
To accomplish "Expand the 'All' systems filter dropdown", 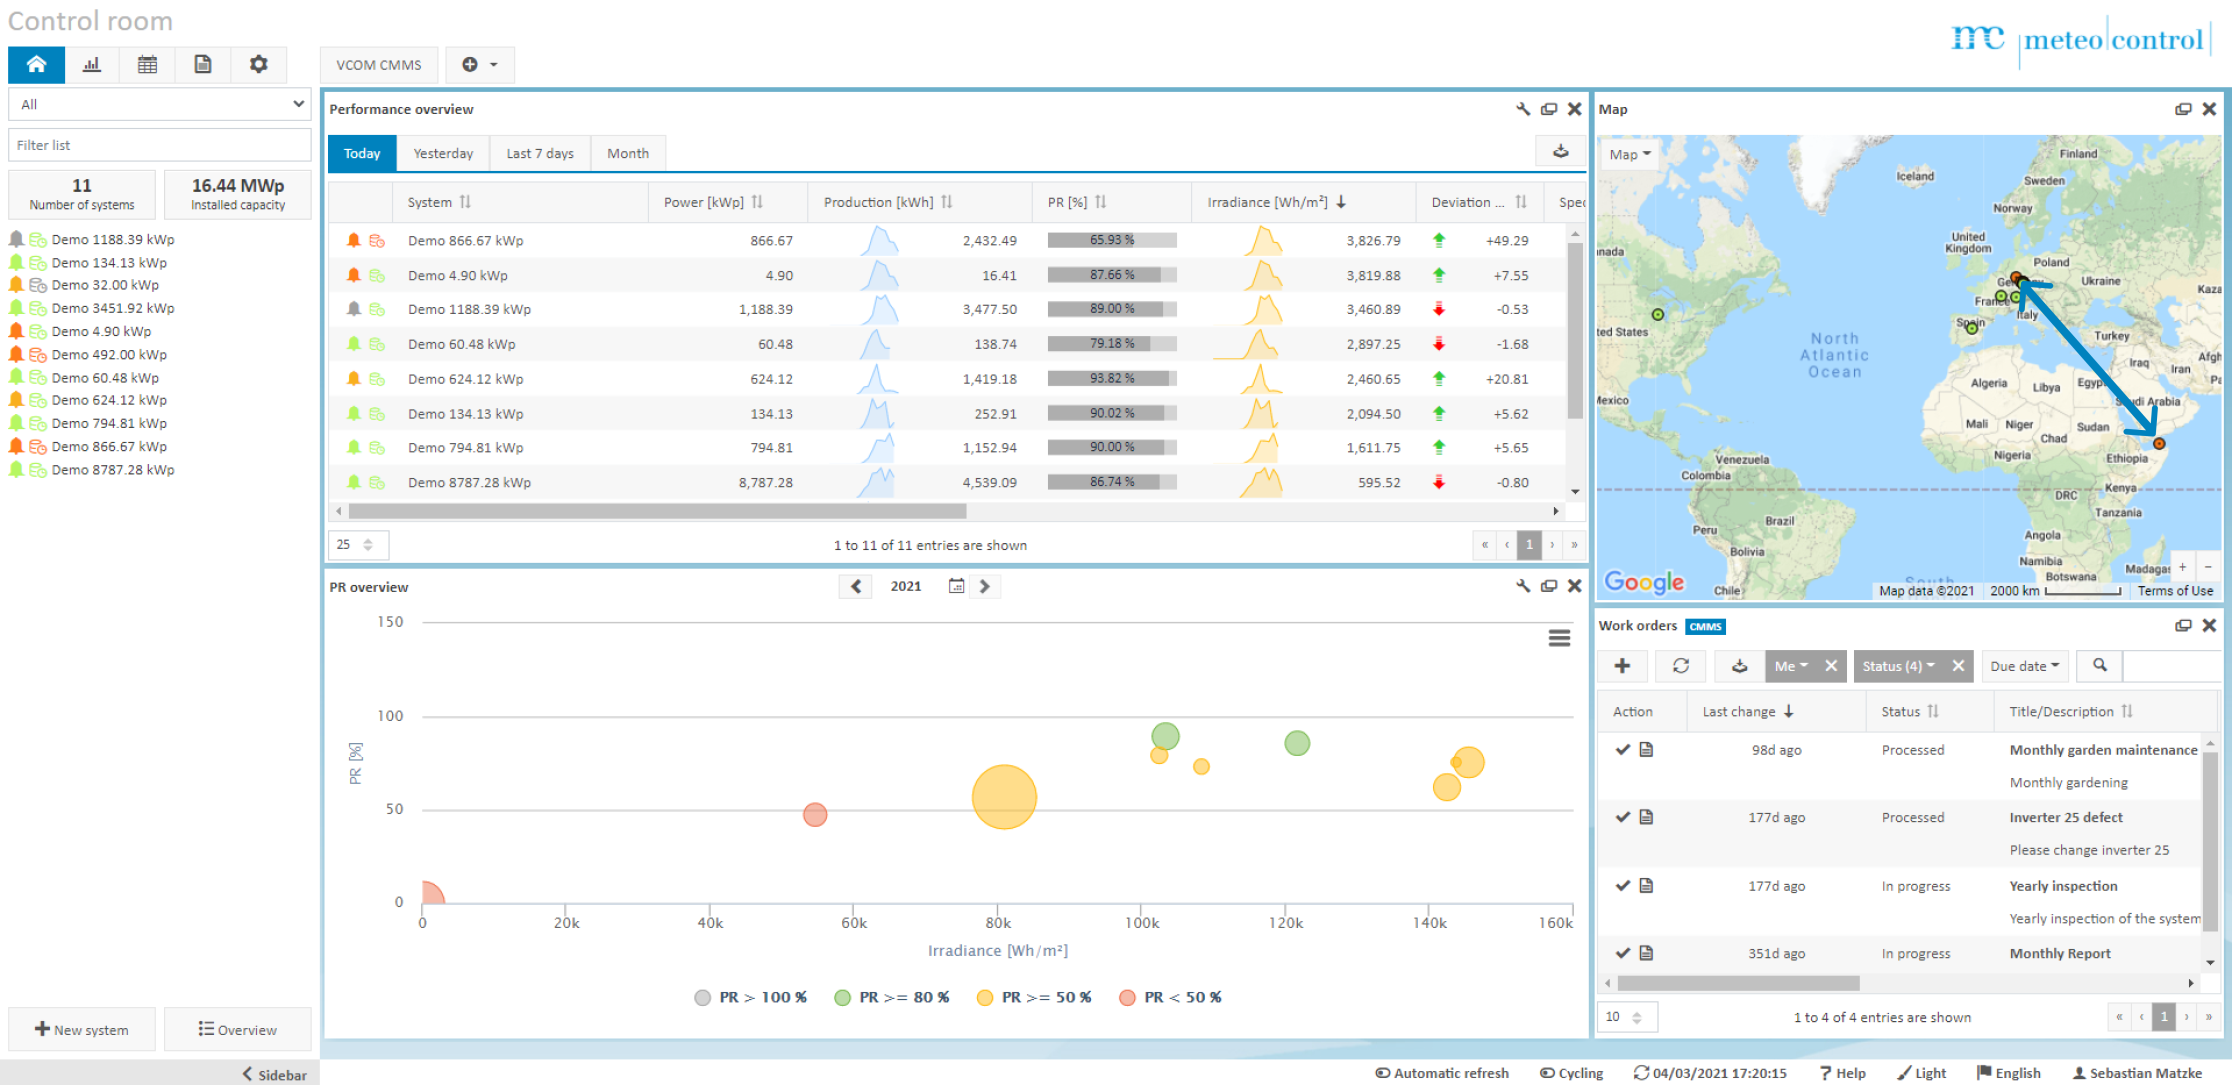I will pos(159,103).
